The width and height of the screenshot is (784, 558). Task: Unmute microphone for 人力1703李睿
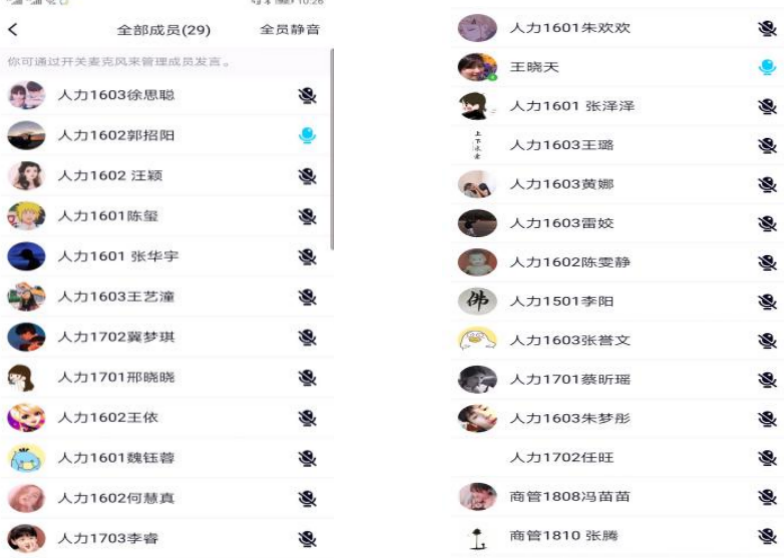(x=308, y=538)
